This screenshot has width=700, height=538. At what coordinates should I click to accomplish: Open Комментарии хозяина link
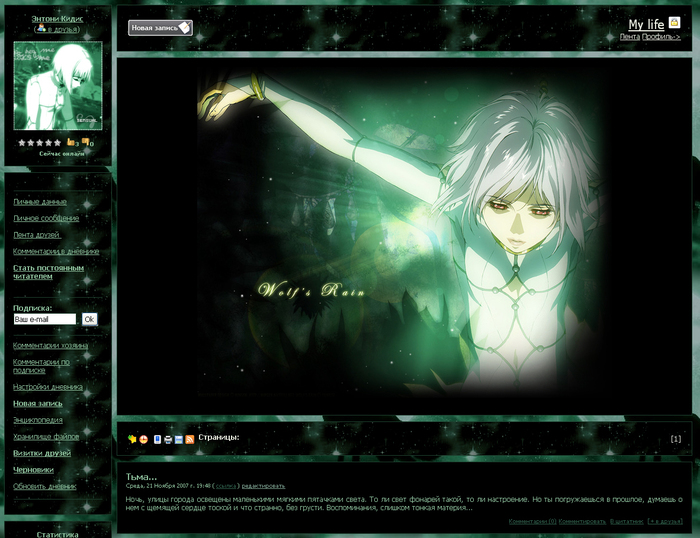click(x=50, y=346)
